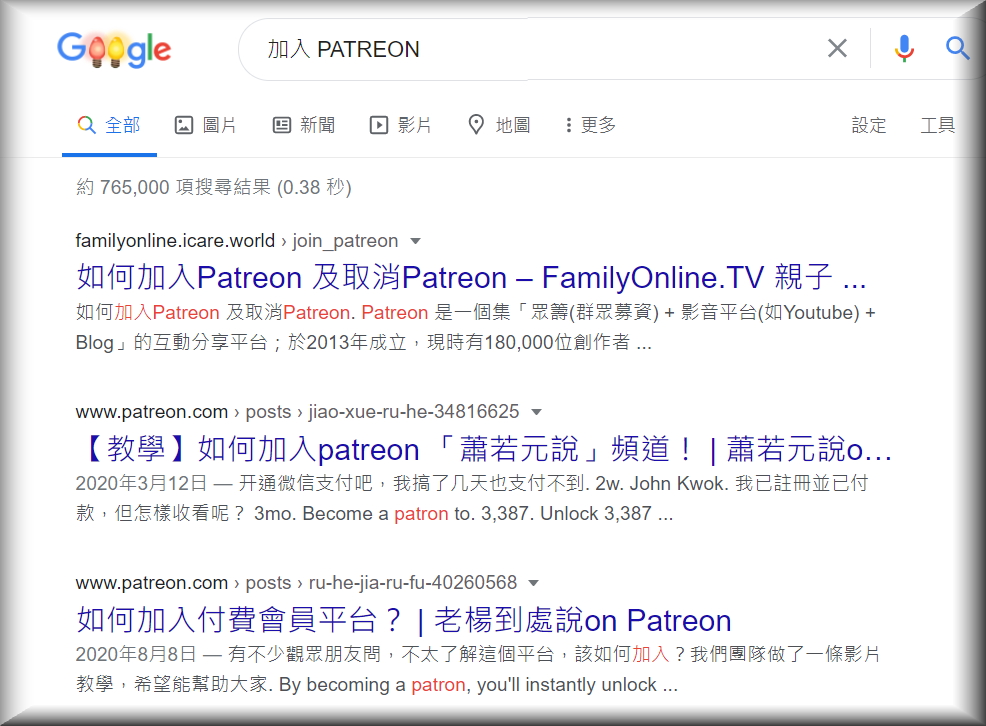Switch to the 圖片 tab
Screen dimensions: 986x726
[x=205, y=125]
